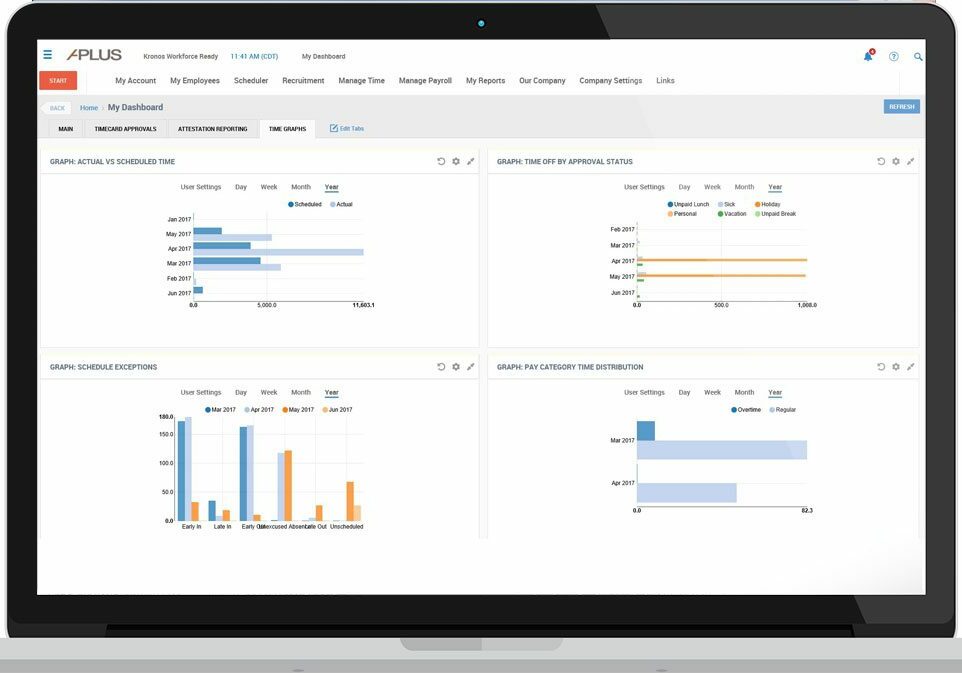Click the 11:41 AM (CDT) time link
962x673 pixels.
pyautogui.click(x=254, y=56)
